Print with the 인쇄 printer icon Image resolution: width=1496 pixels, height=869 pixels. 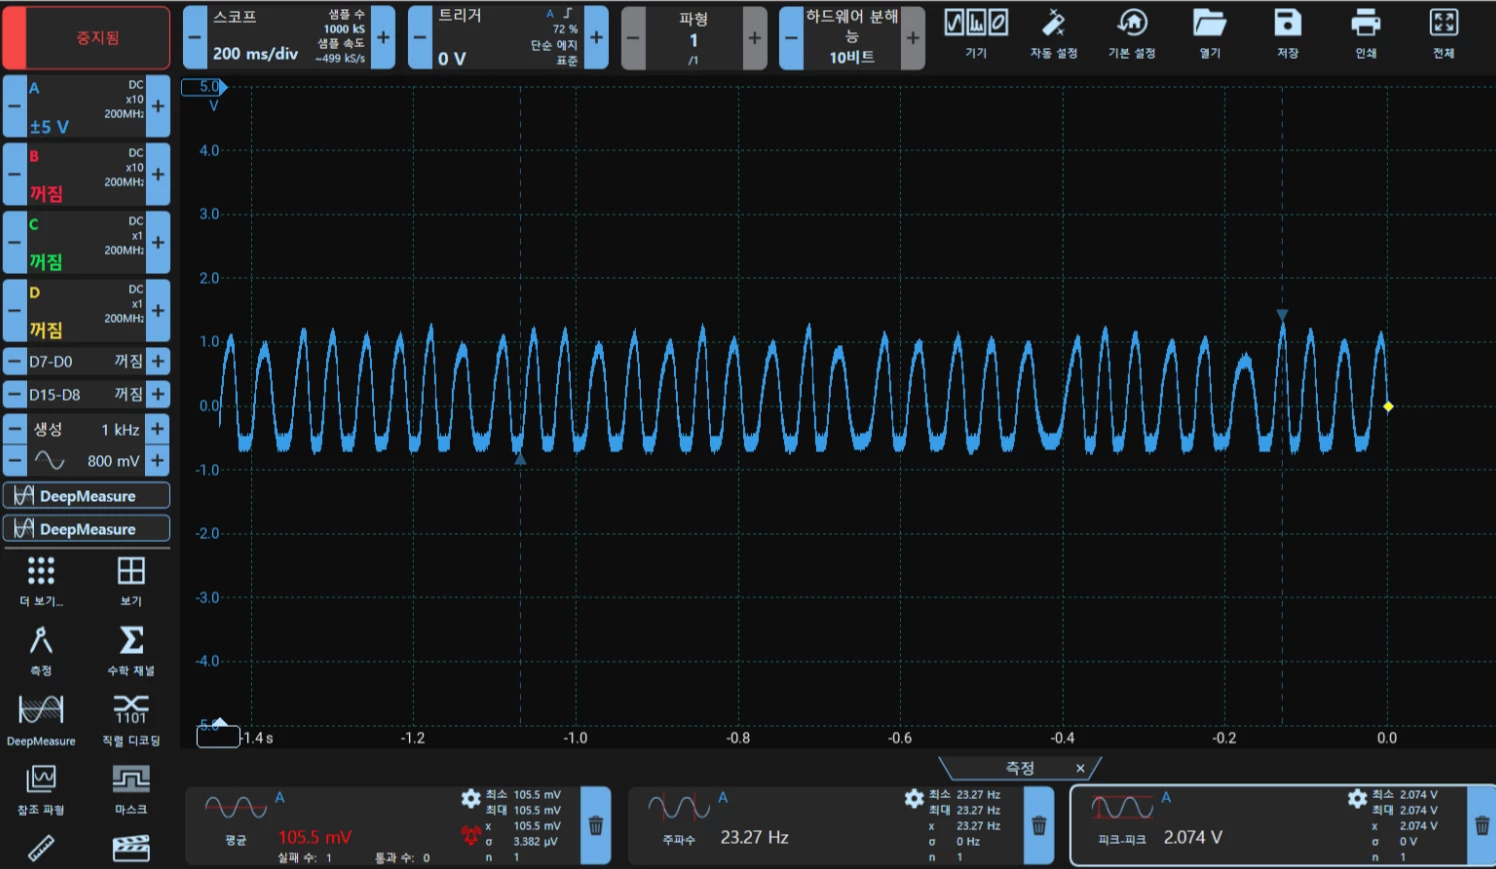point(1365,34)
